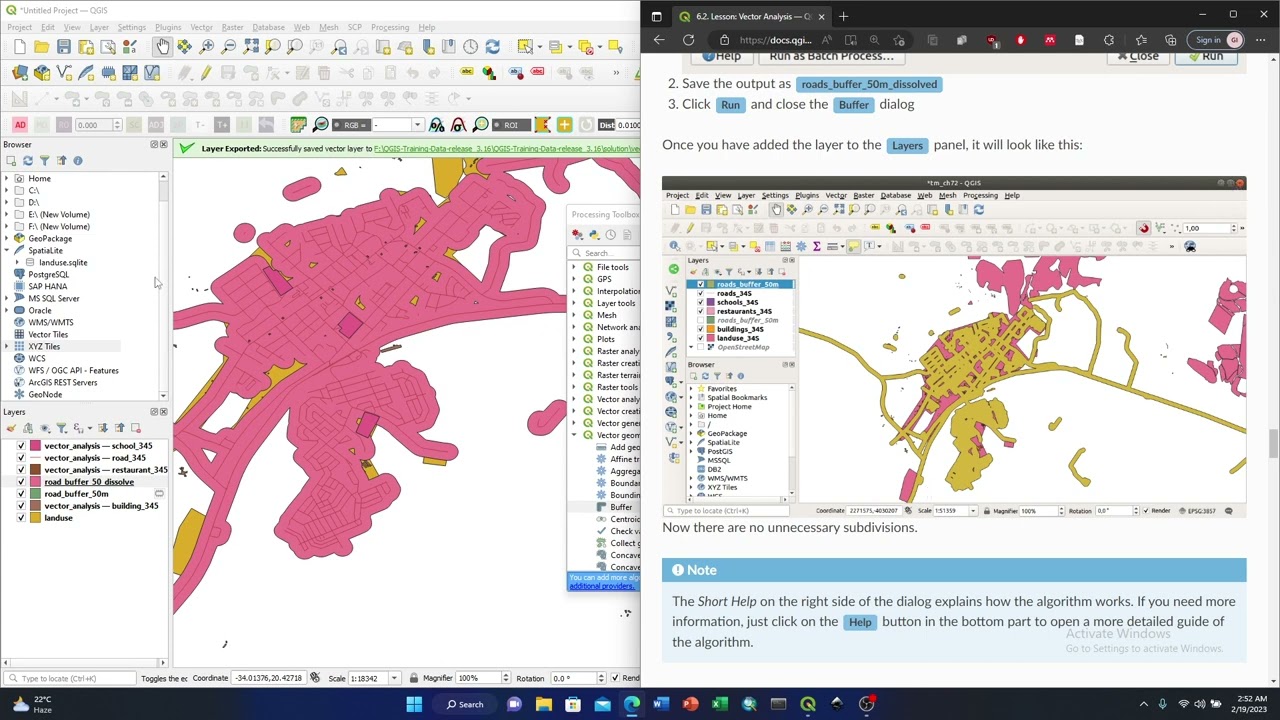Click Toggle Editing pencil icon
Image resolution: width=1280 pixels, height=720 pixels.
pos(206,73)
